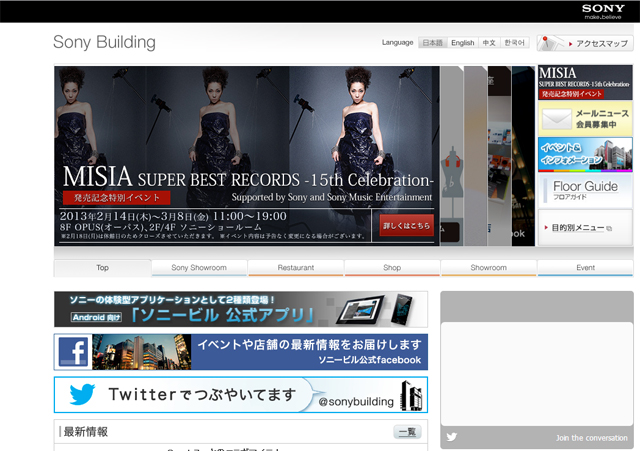Open the Sony Building home title
This screenshot has height=451, width=640.
(x=104, y=42)
